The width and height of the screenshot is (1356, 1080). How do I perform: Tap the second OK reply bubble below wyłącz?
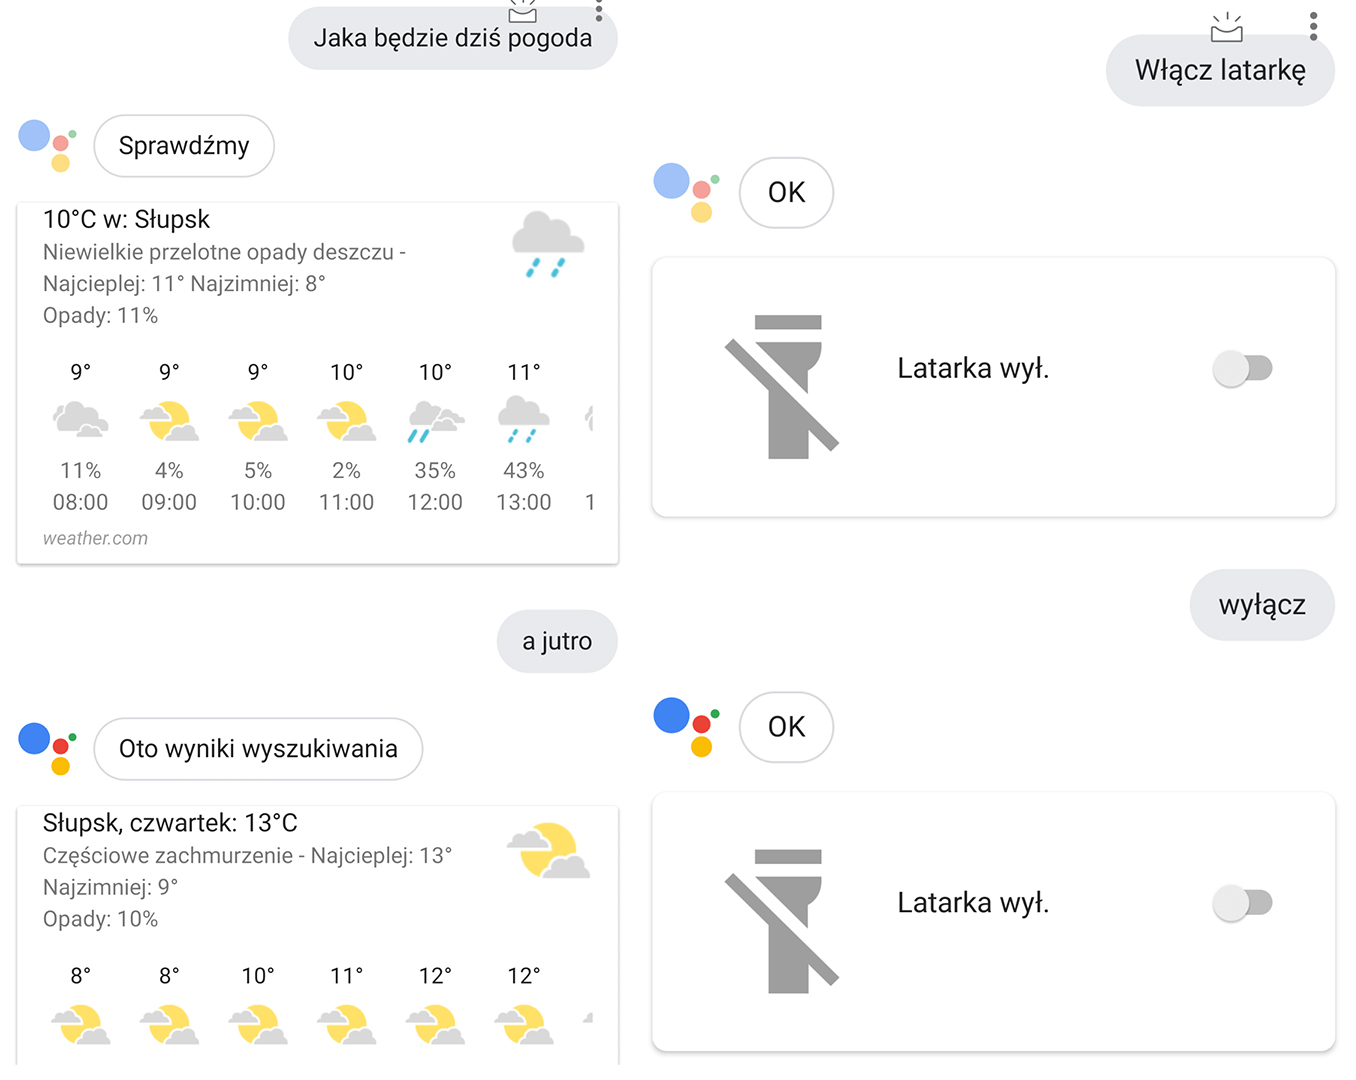tap(786, 727)
